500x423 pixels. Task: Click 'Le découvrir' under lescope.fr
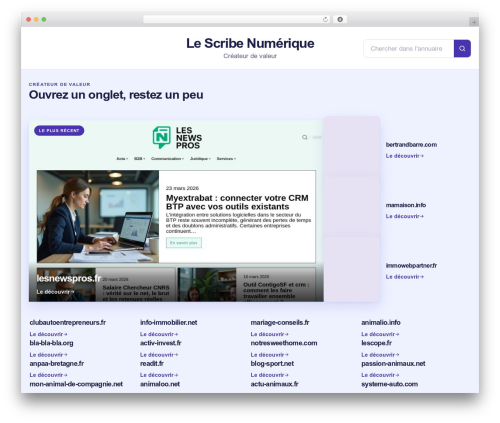click(380, 355)
